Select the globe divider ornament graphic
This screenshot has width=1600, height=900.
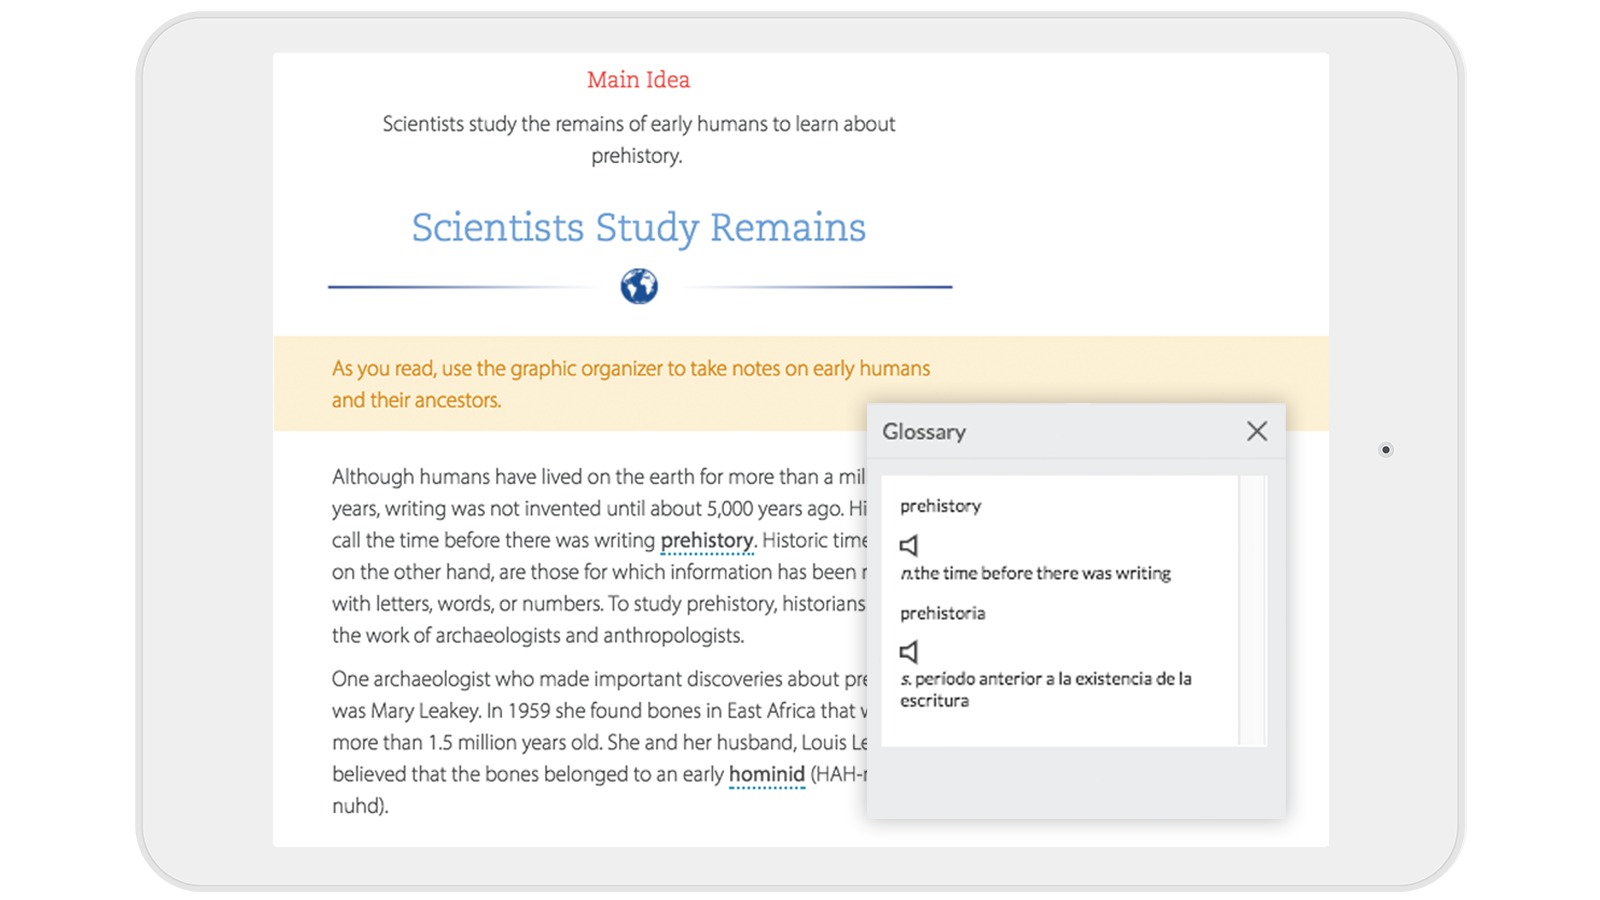click(x=638, y=286)
